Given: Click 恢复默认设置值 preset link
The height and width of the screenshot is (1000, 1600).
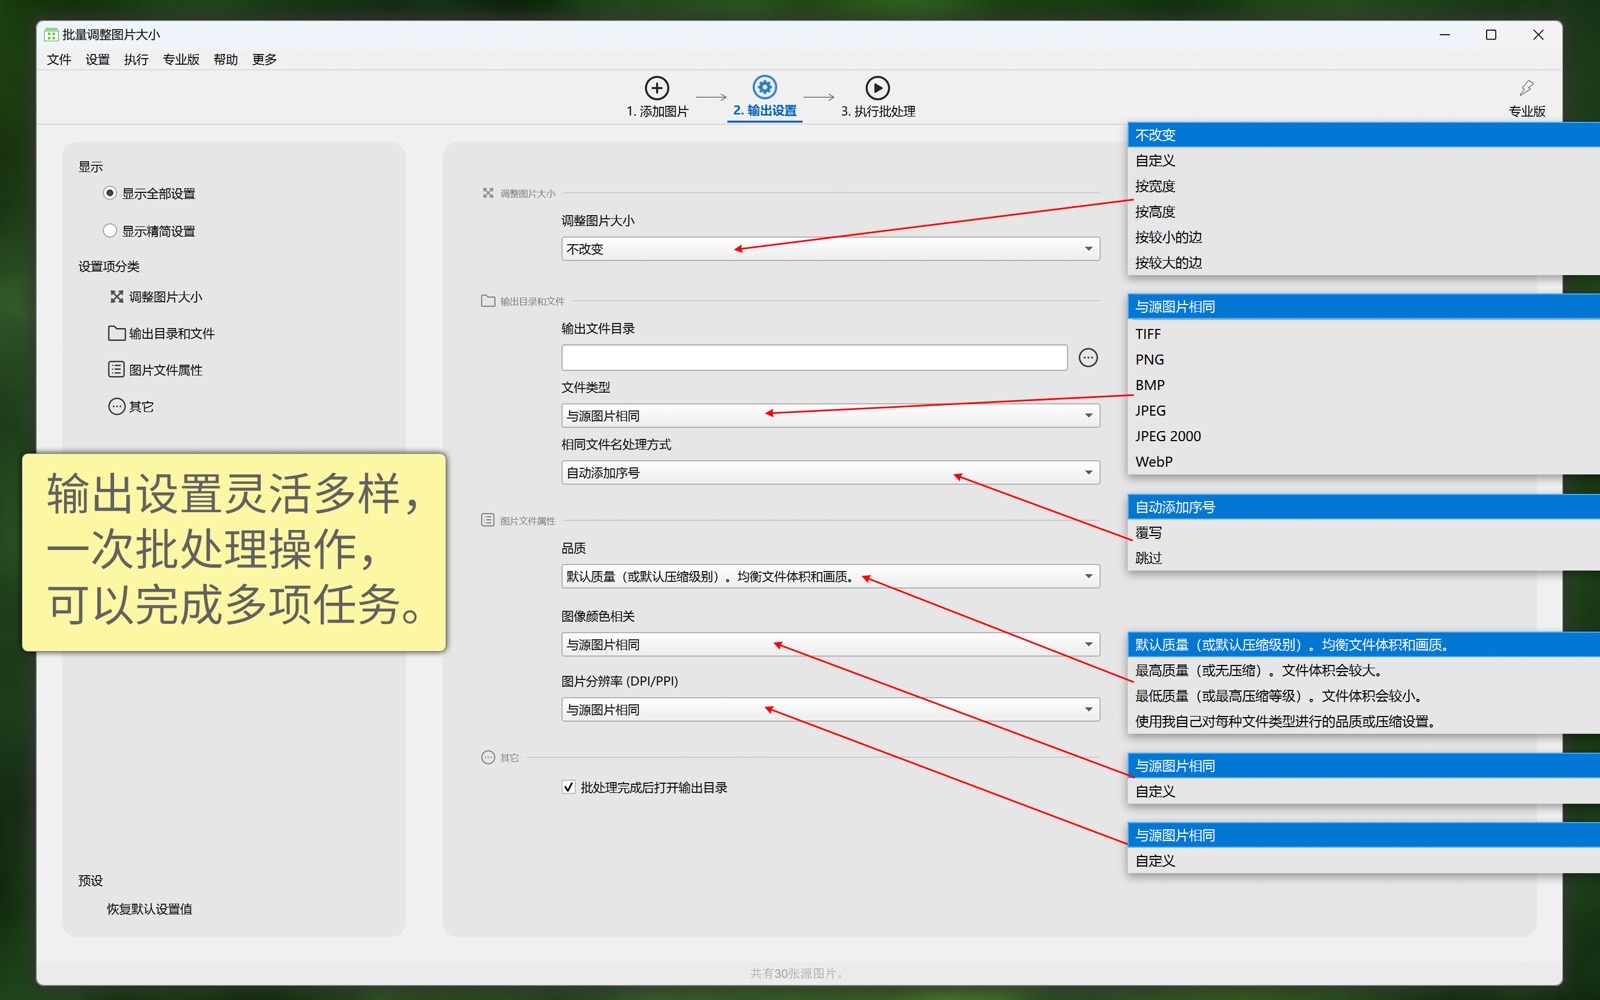Looking at the screenshot, I should (x=150, y=909).
